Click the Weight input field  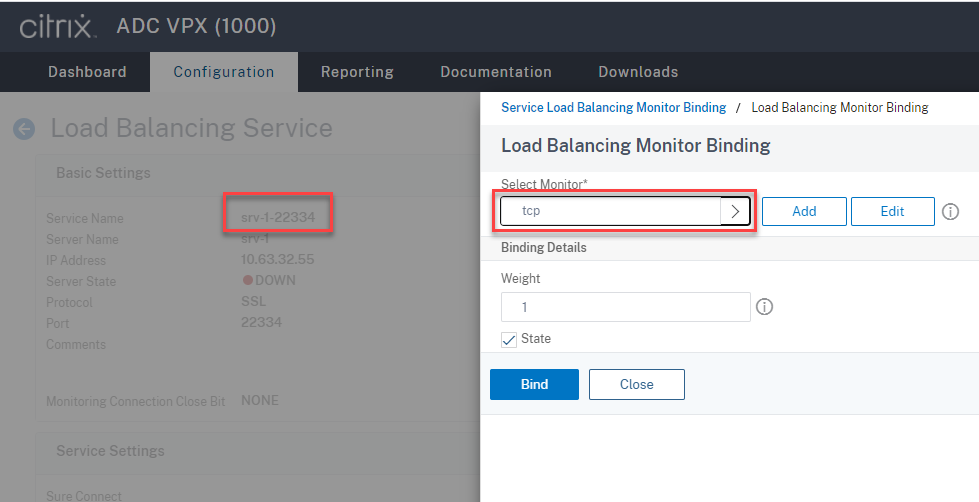625,307
